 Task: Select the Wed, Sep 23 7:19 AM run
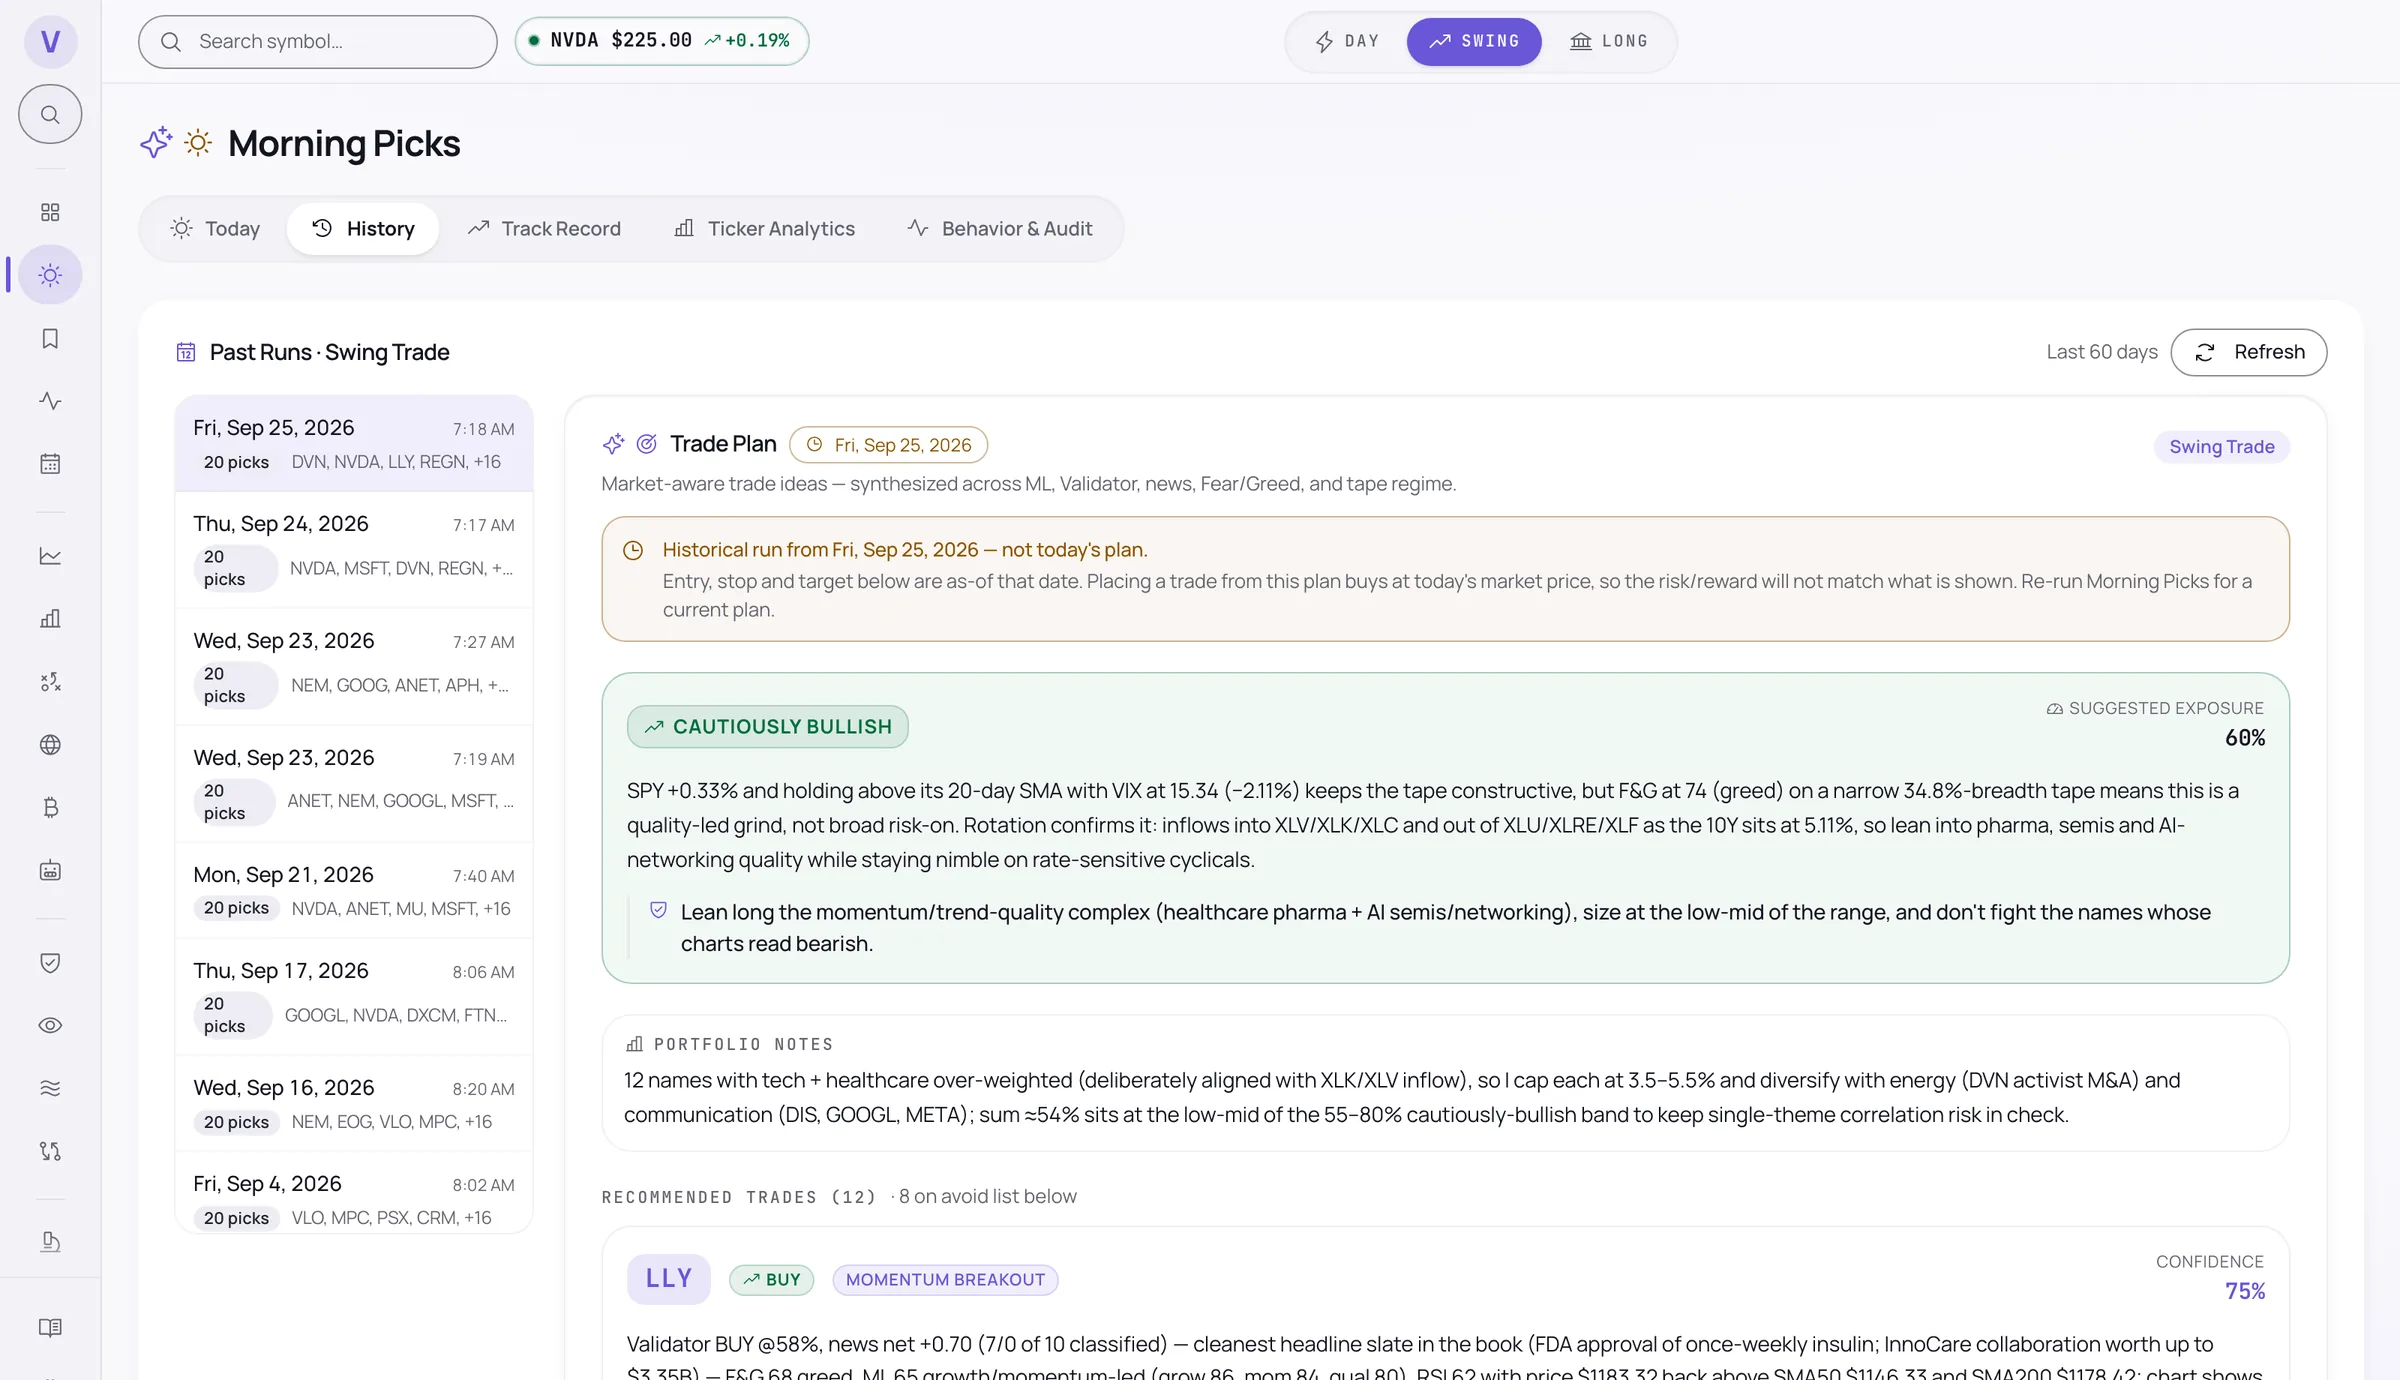coord(354,784)
